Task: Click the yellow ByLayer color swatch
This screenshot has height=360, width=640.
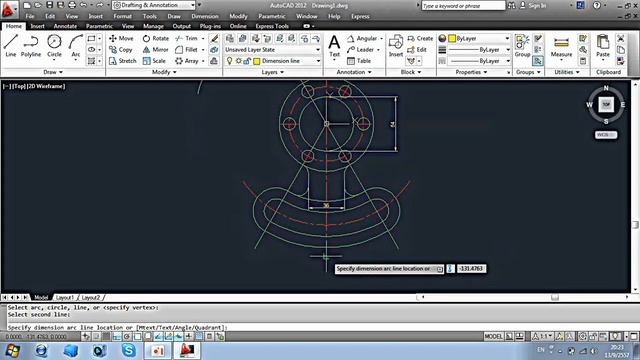Action: click(x=452, y=38)
